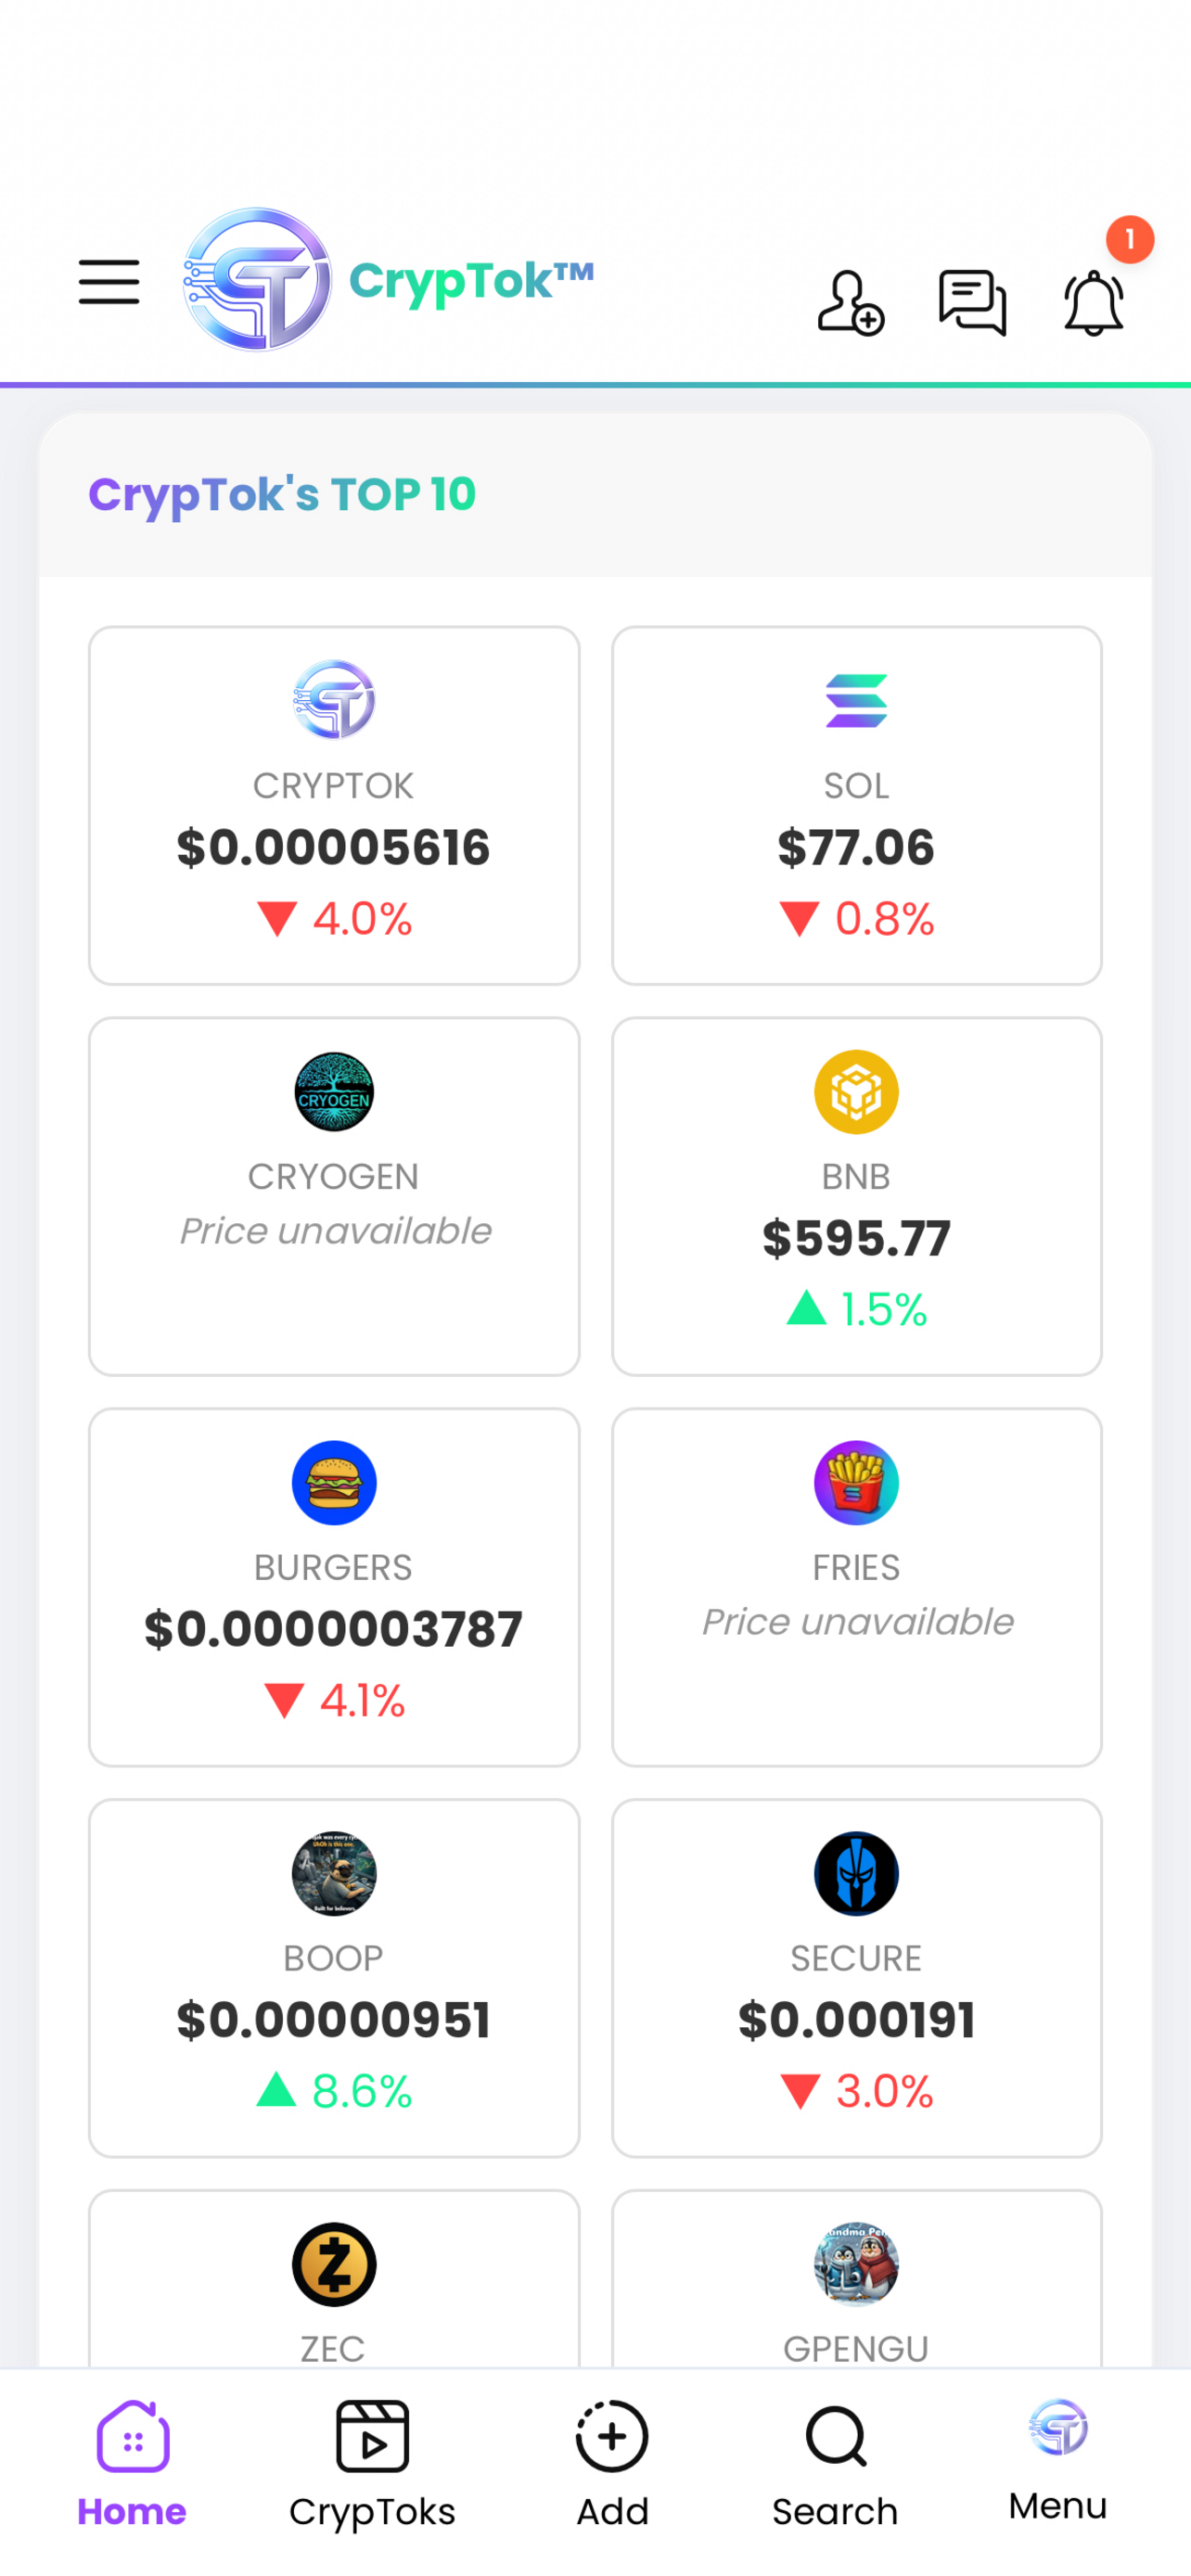Image resolution: width=1191 pixels, height=2576 pixels.
Task: Open the CRYPTOK price card
Action: click(334, 806)
